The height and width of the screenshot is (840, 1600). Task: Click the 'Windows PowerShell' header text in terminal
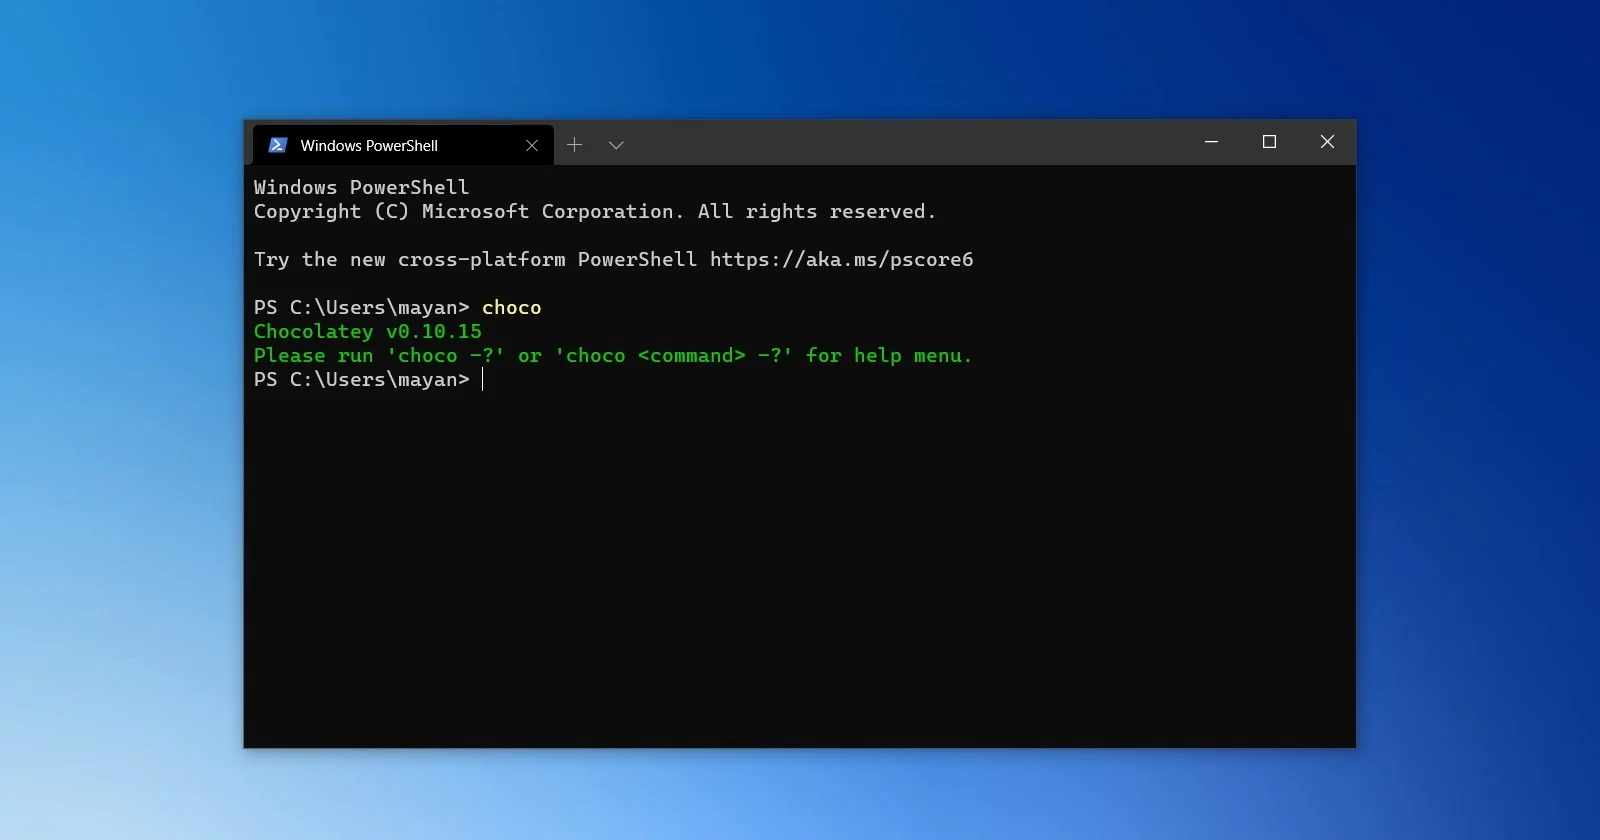(x=361, y=188)
